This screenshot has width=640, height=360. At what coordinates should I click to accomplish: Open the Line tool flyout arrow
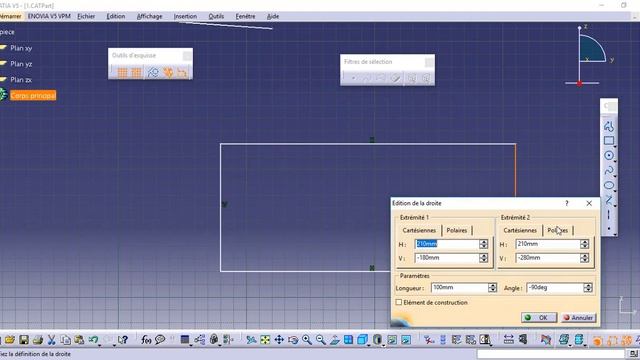[615, 205]
